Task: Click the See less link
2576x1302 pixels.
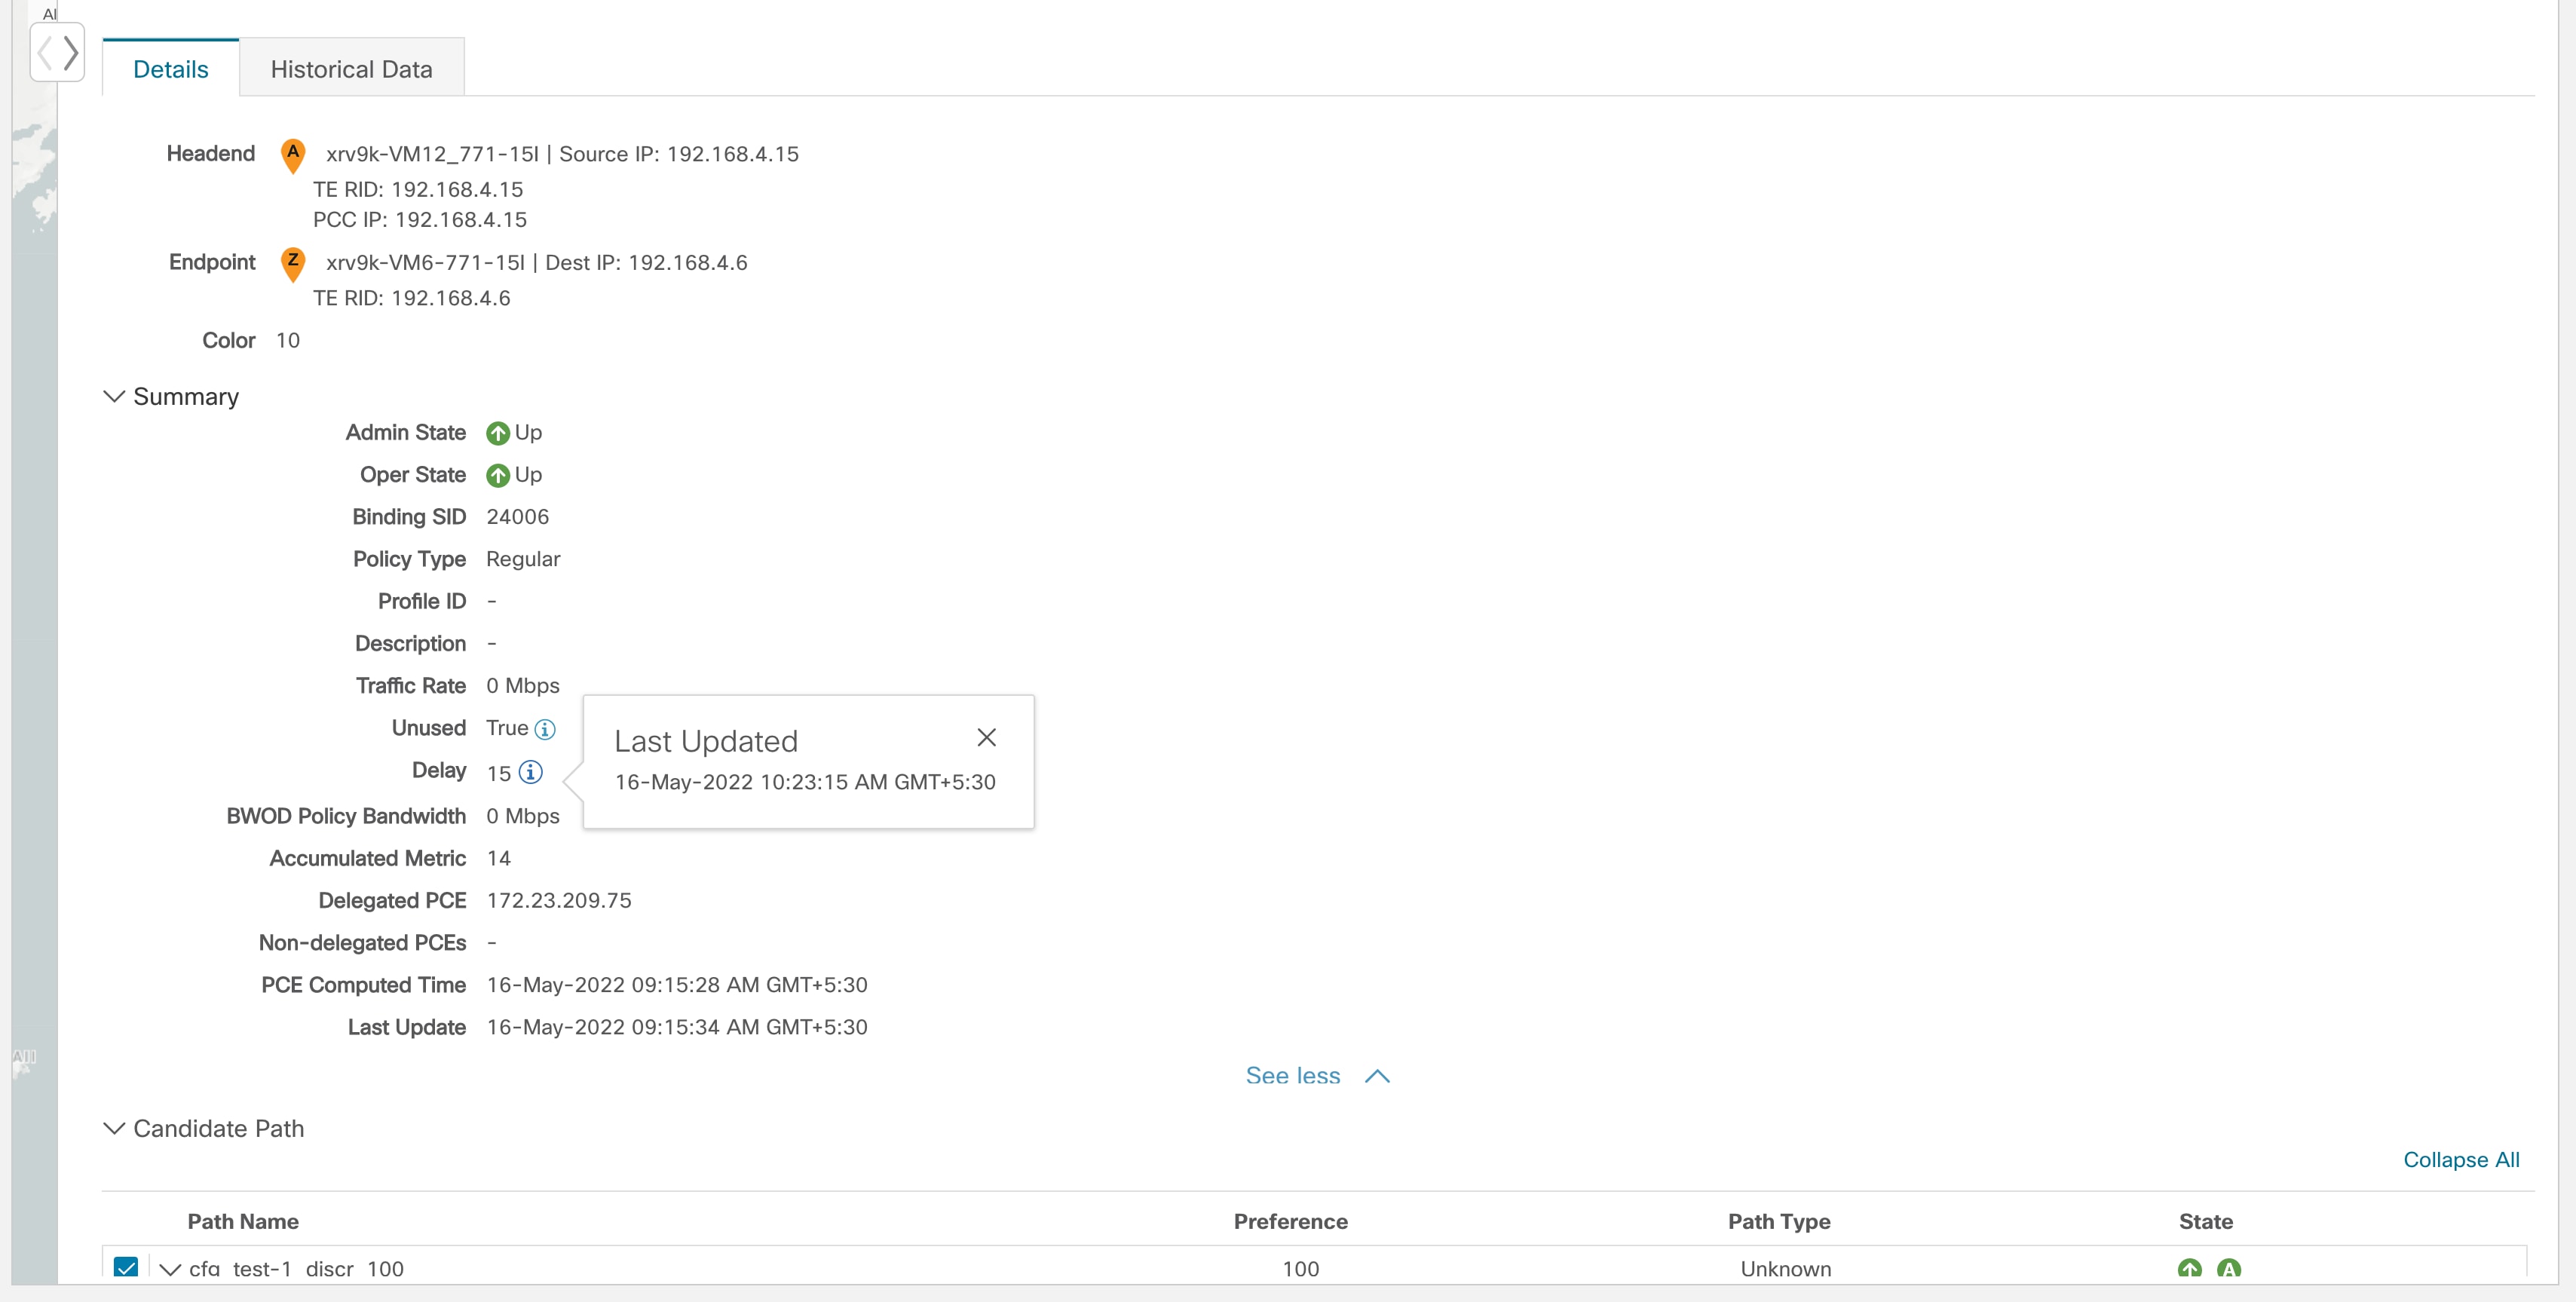Action: click(x=1292, y=1076)
